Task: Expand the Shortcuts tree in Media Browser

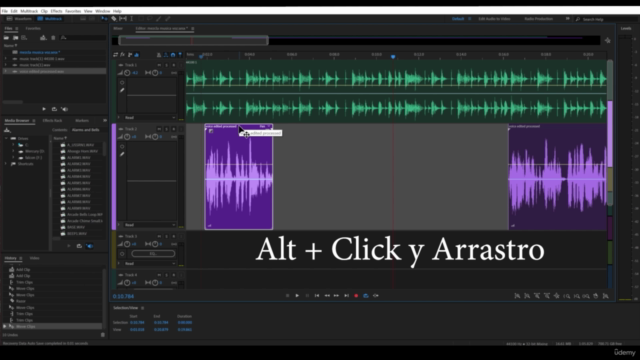Action: (x=6, y=164)
